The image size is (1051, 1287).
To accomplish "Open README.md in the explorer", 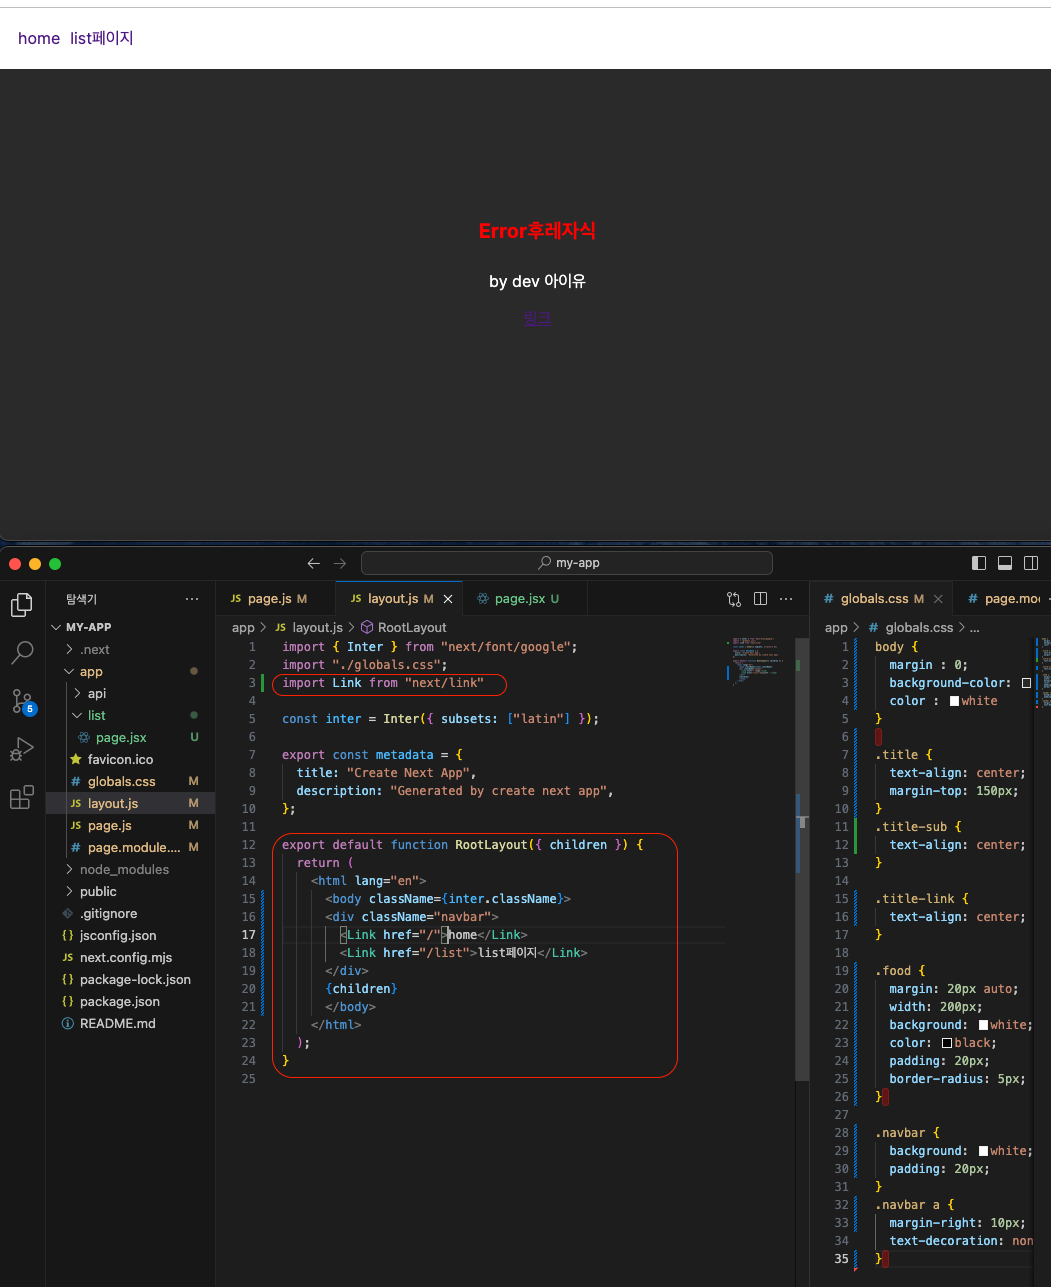I will pos(130,1023).
